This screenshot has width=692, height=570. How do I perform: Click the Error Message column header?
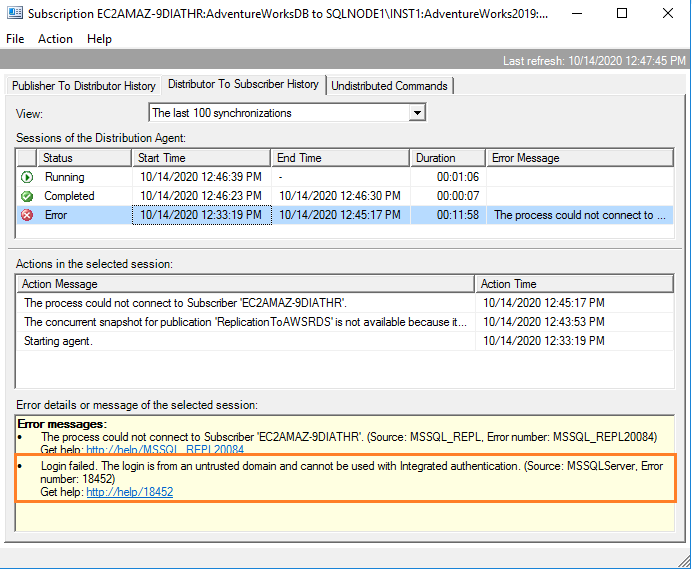pyautogui.click(x=580, y=158)
